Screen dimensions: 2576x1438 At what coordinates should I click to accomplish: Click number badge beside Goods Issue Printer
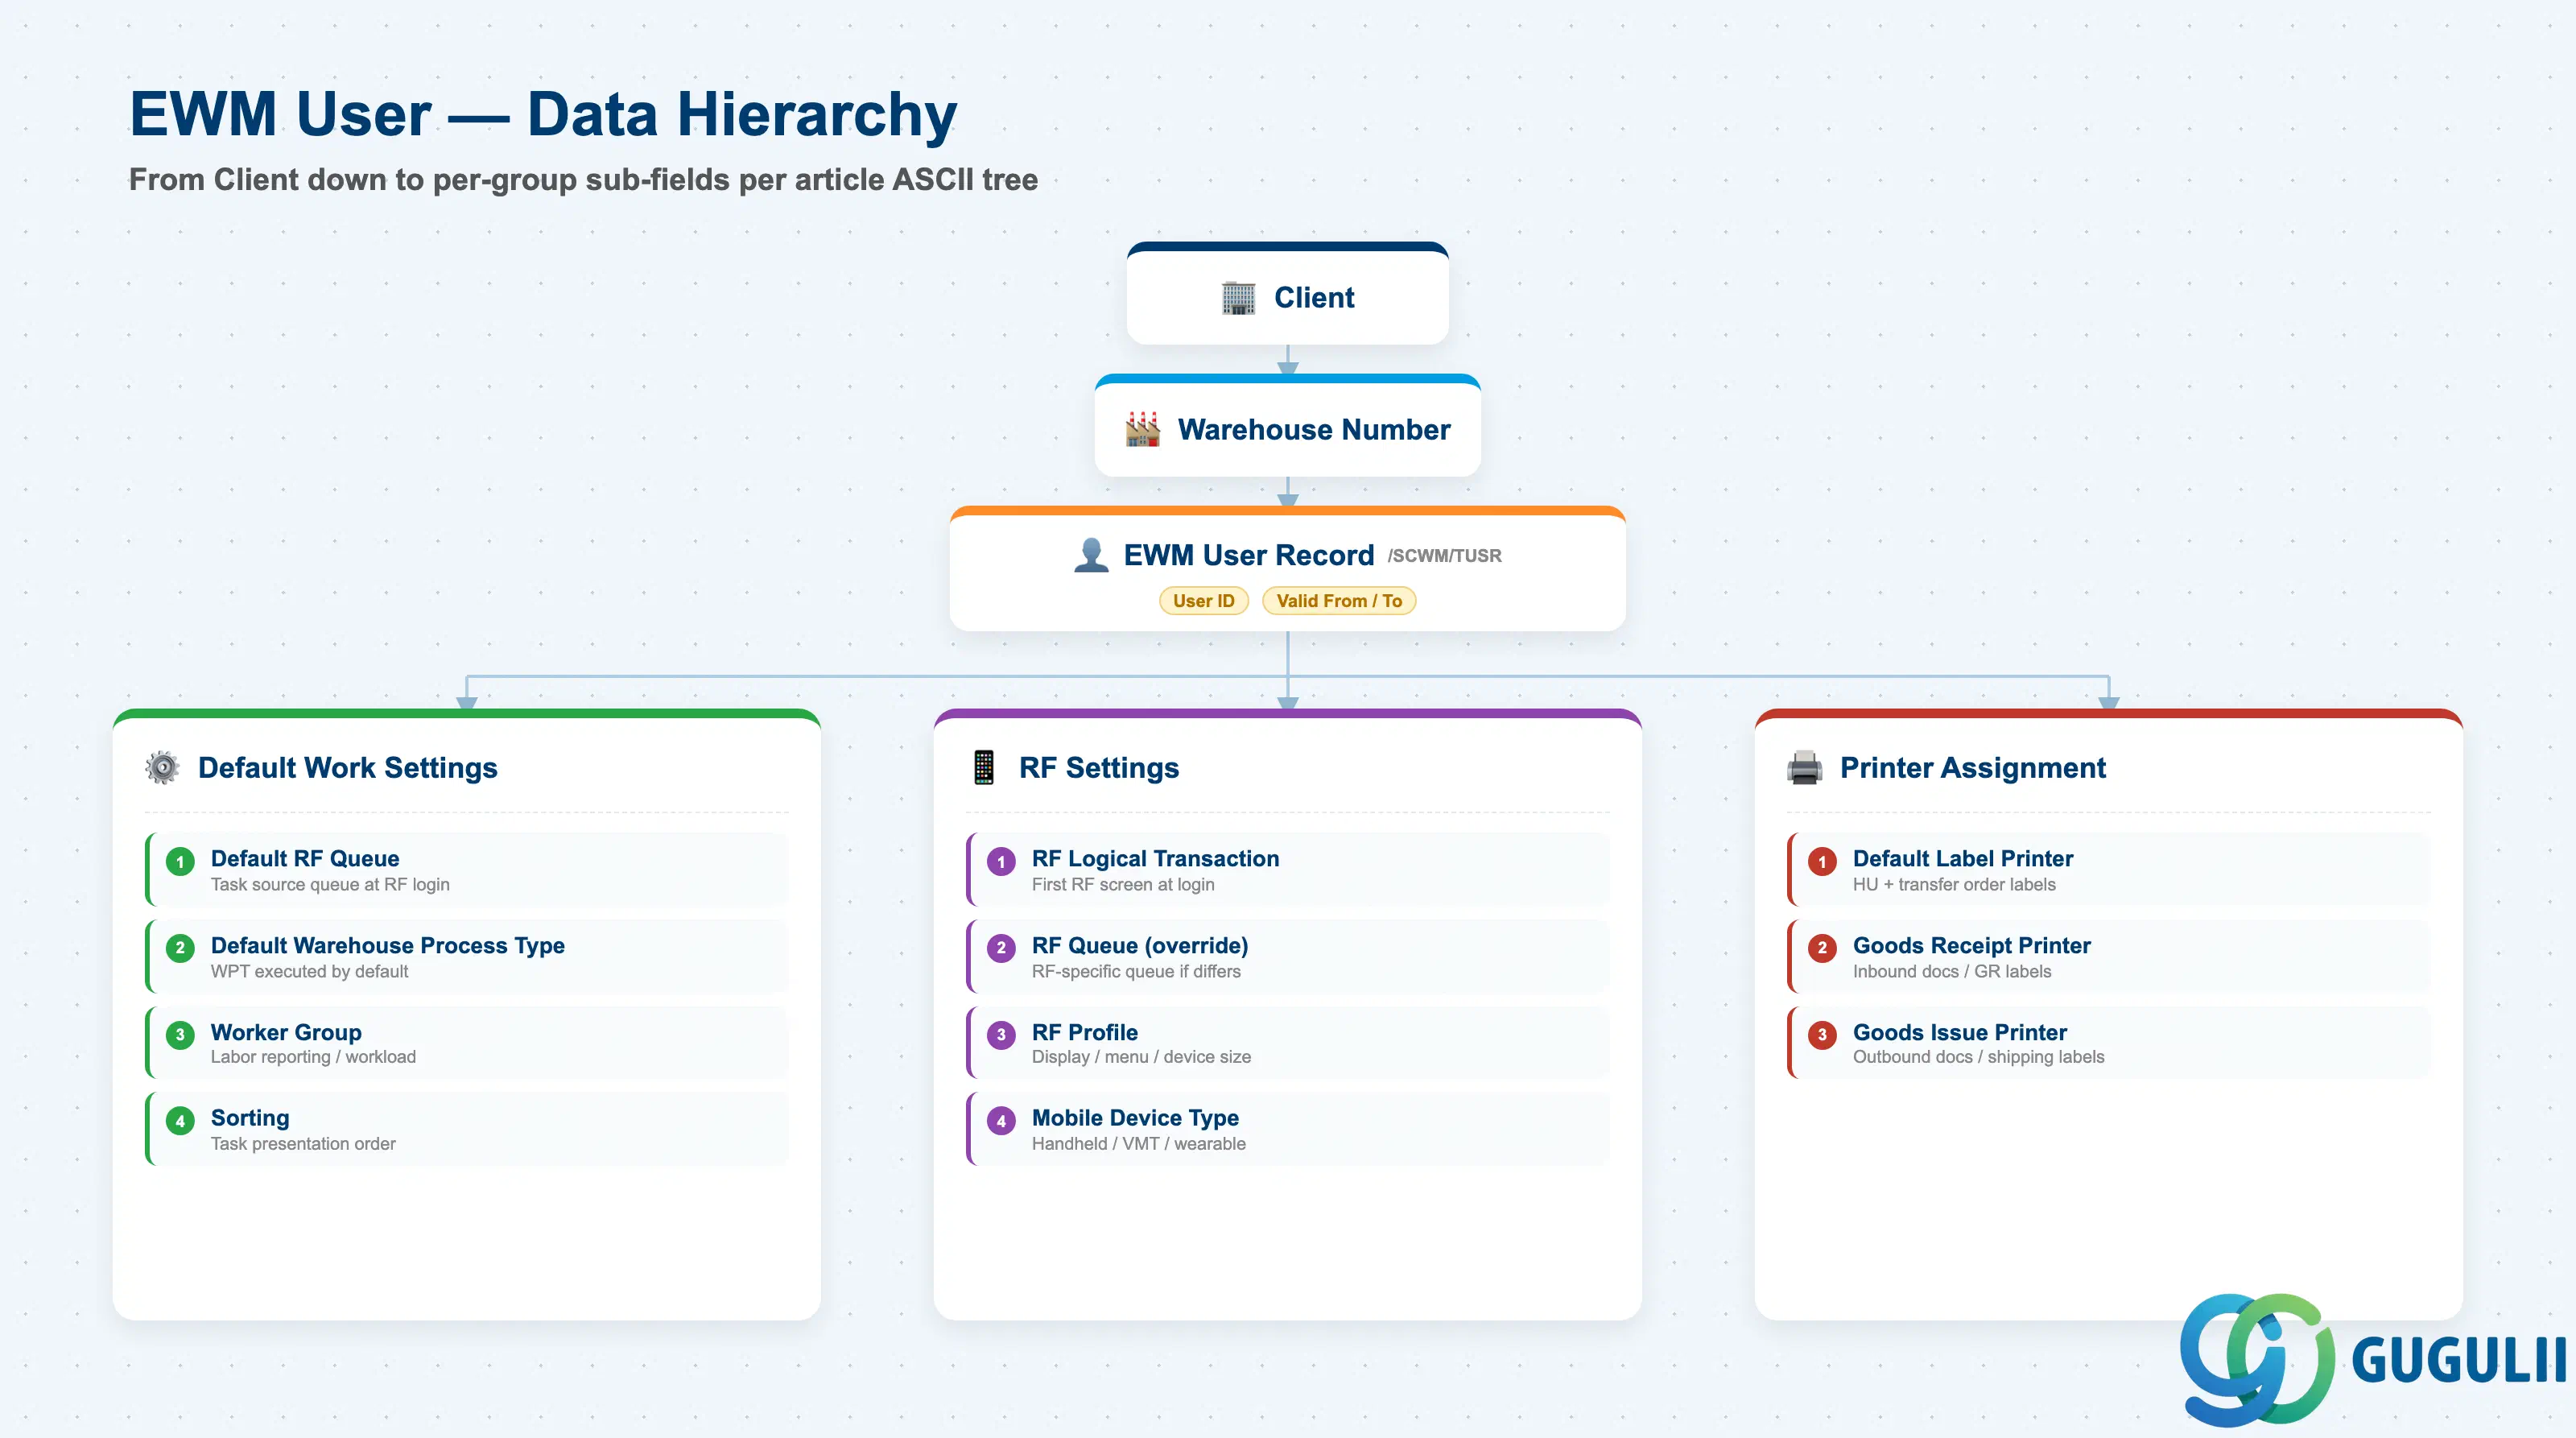tap(1822, 1035)
